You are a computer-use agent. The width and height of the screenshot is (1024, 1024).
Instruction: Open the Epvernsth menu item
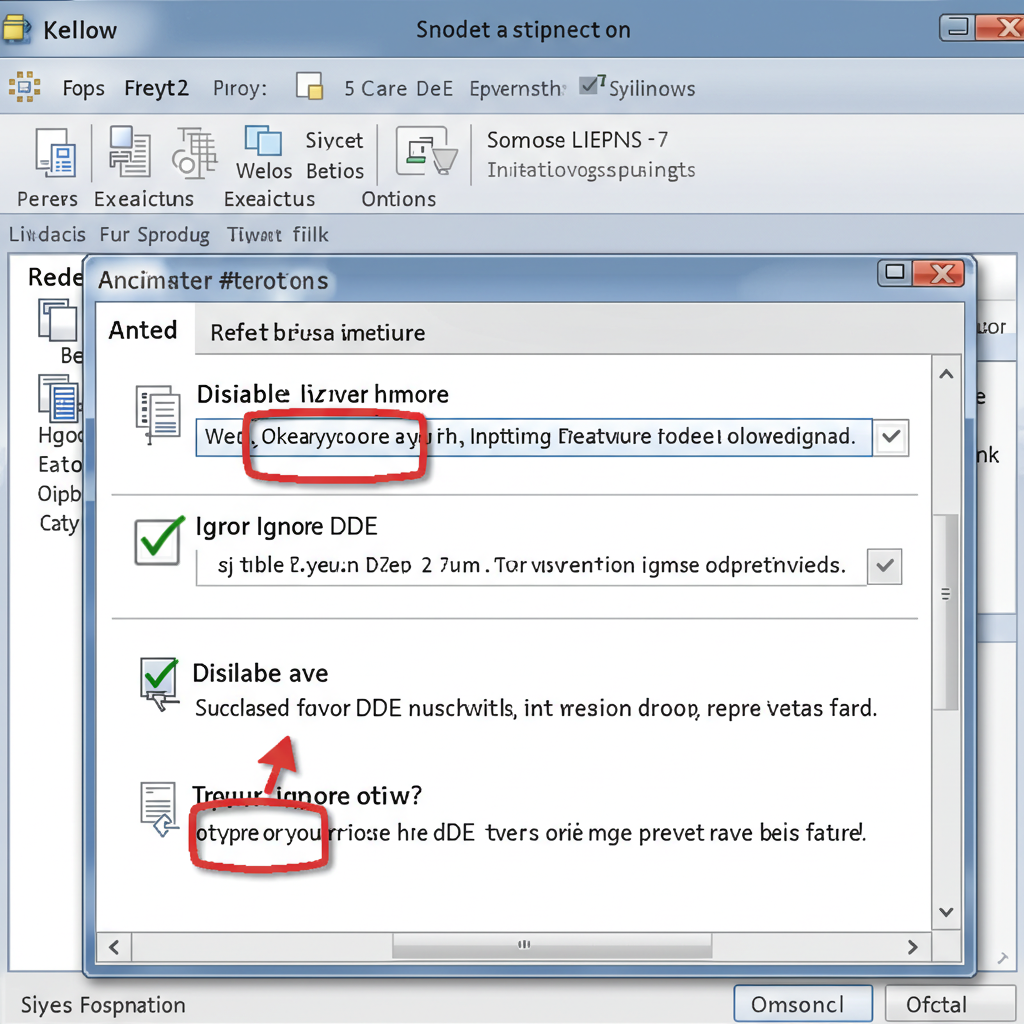tap(515, 89)
